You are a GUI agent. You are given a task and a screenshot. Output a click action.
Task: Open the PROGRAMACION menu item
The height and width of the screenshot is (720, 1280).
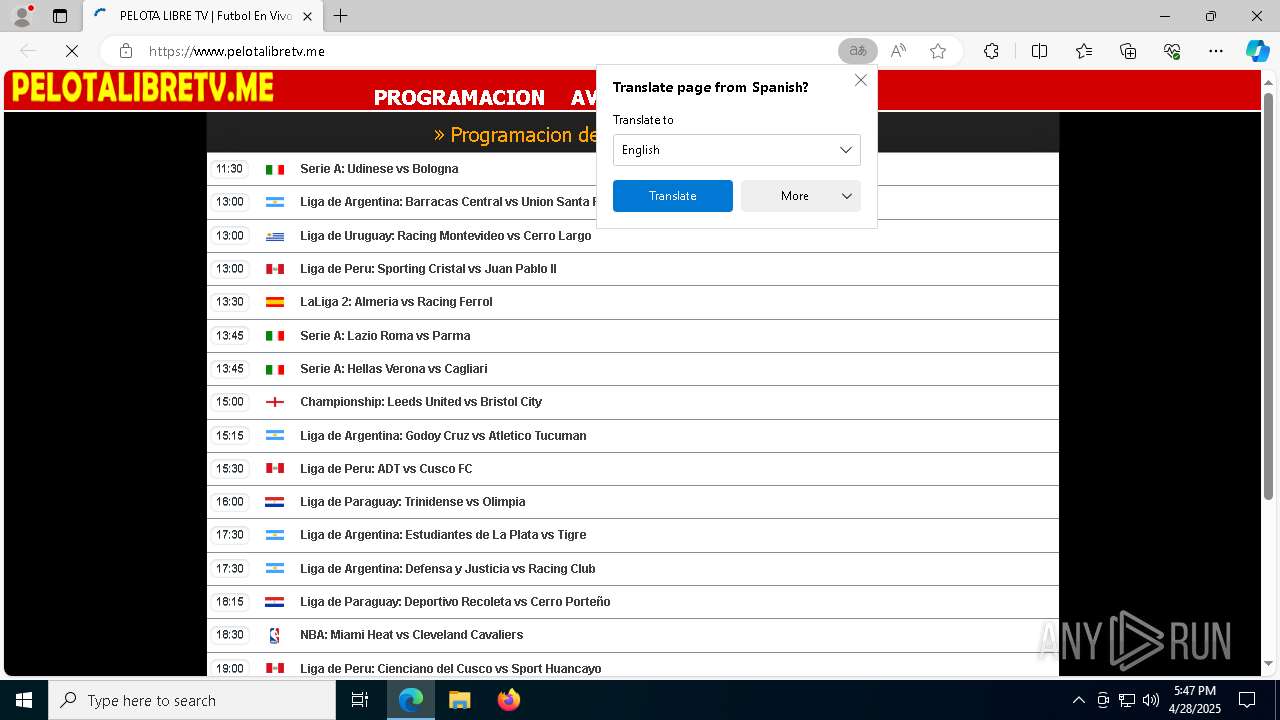[459, 97]
